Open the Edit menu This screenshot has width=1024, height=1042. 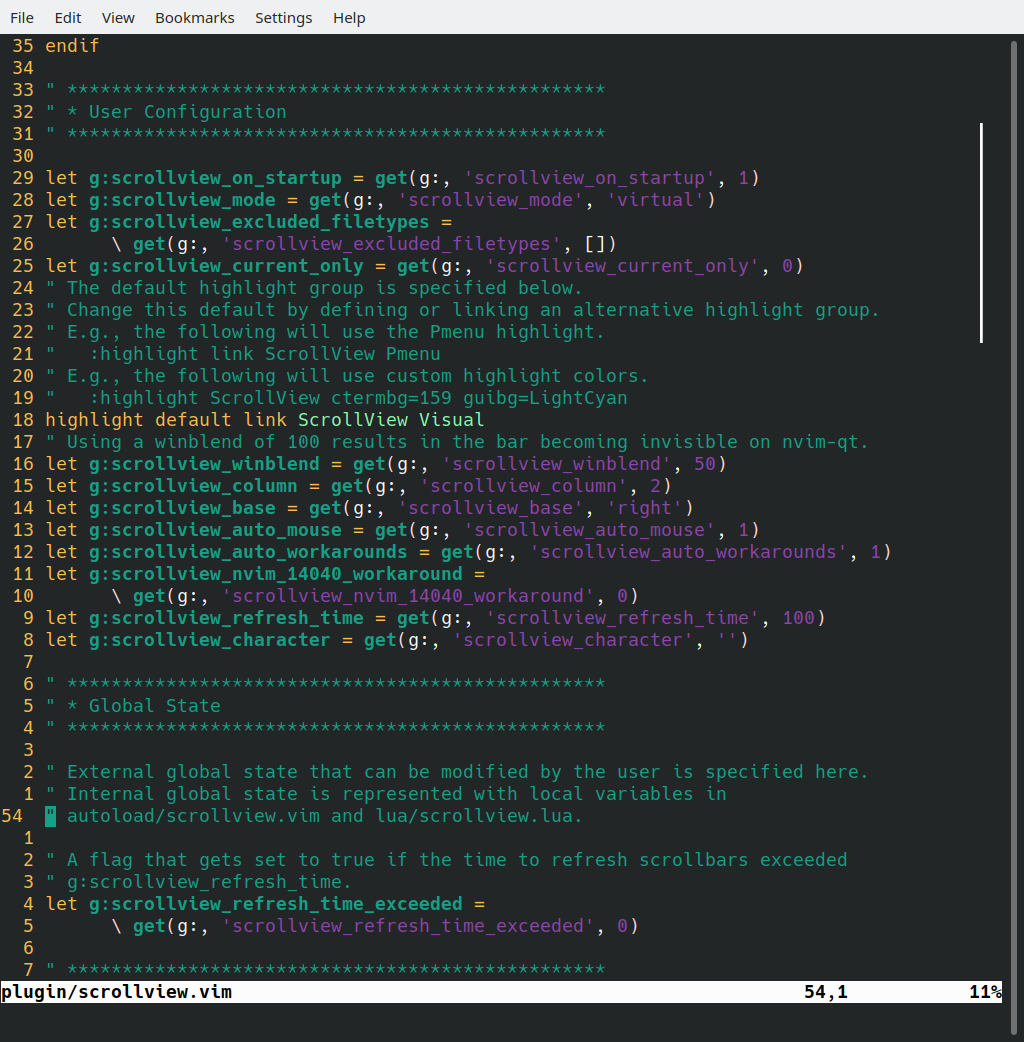pyautogui.click(x=67, y=17)
